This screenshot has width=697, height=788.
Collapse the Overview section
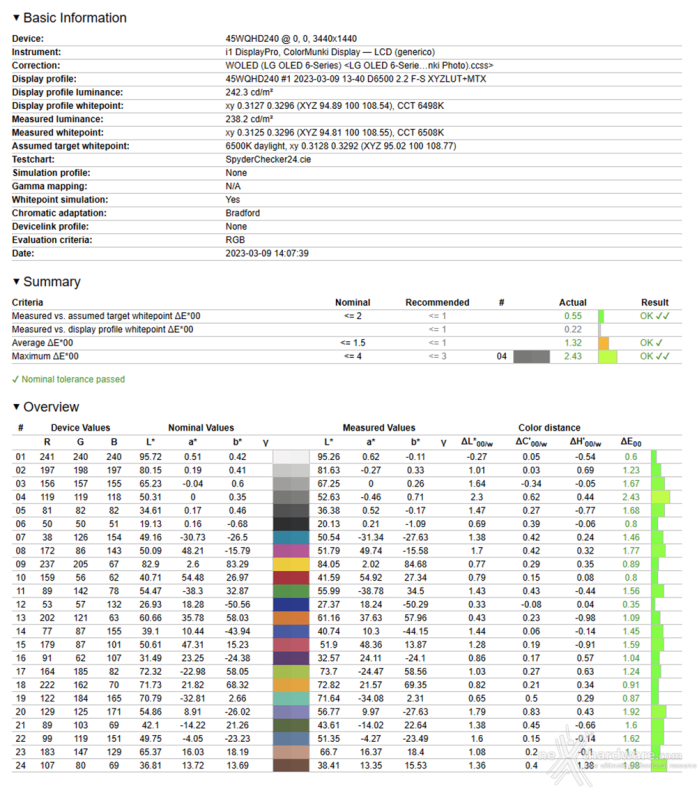pyautogui.click(x=16, y=407)
